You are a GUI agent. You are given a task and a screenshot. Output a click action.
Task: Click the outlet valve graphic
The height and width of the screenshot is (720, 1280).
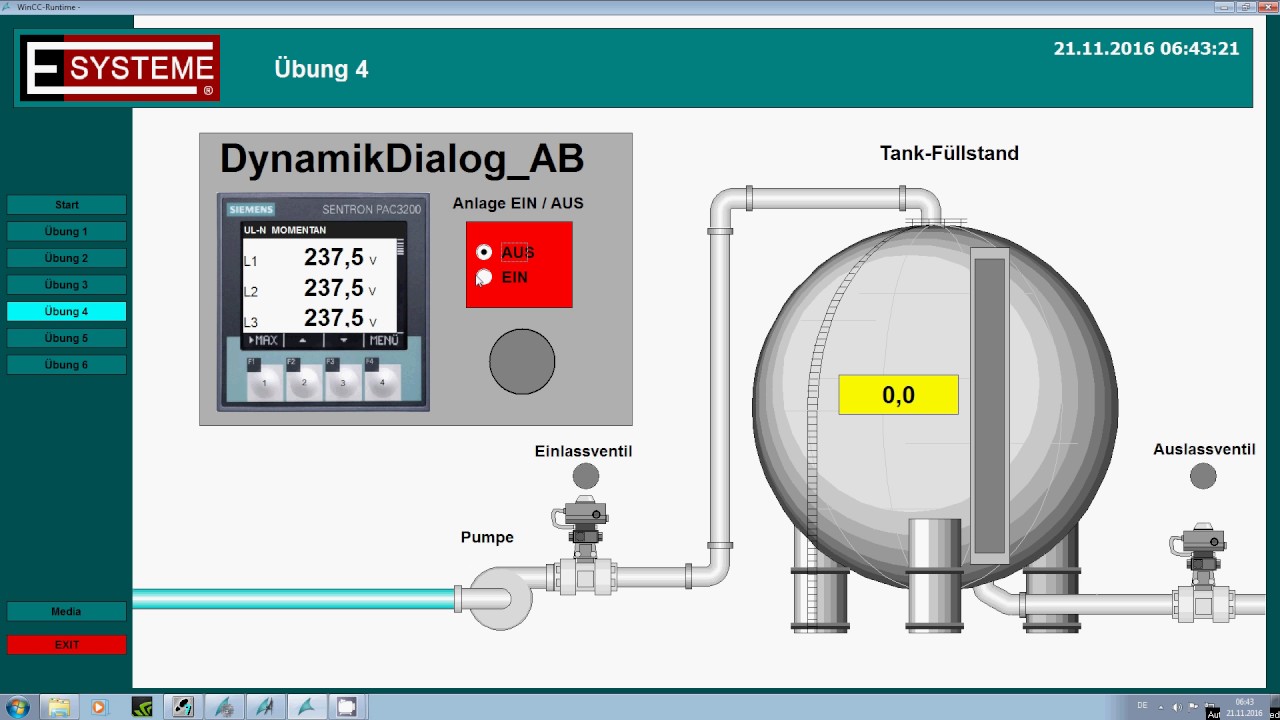point(1203,573)
